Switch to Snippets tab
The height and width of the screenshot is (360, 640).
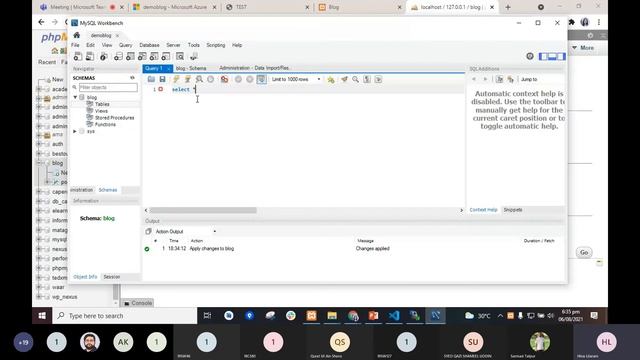(x=513, y=210)
